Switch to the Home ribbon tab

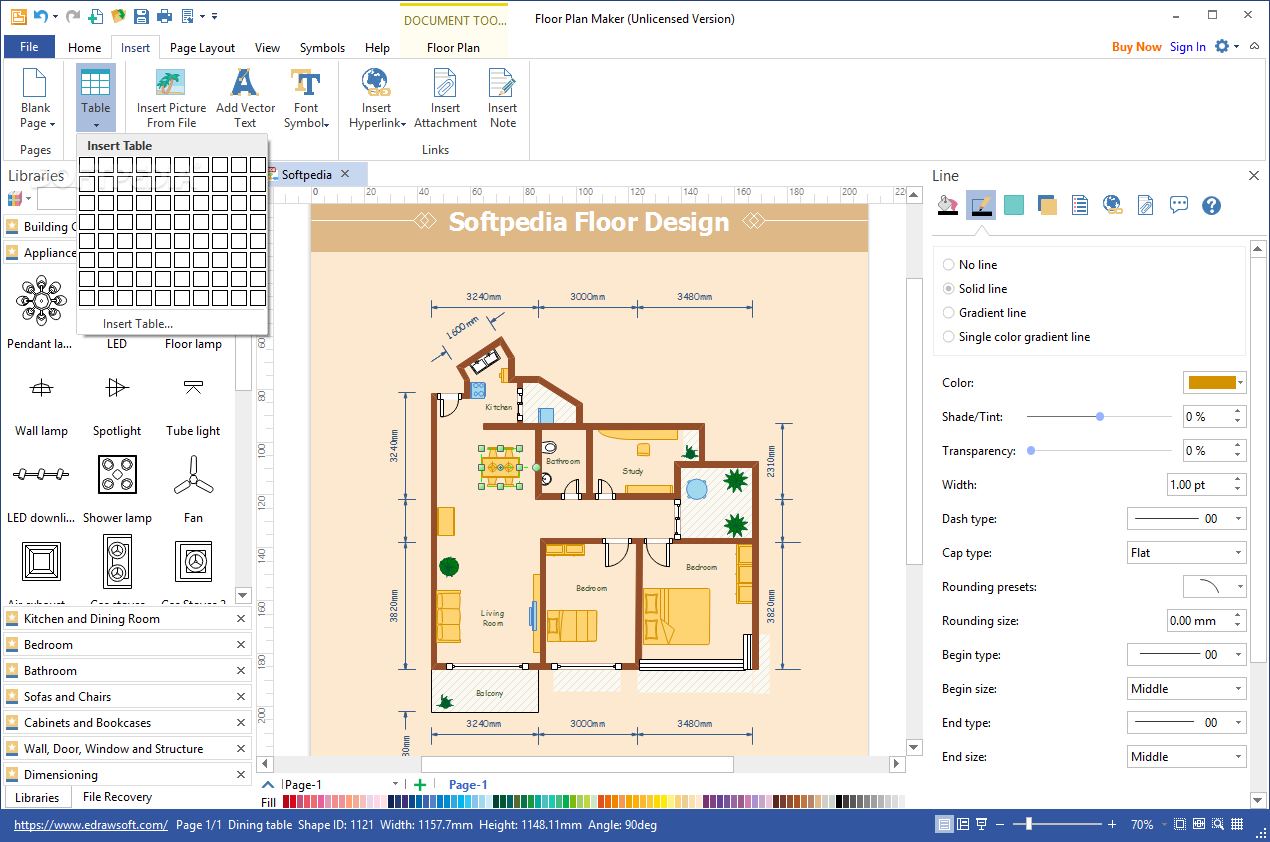point(84,47)
